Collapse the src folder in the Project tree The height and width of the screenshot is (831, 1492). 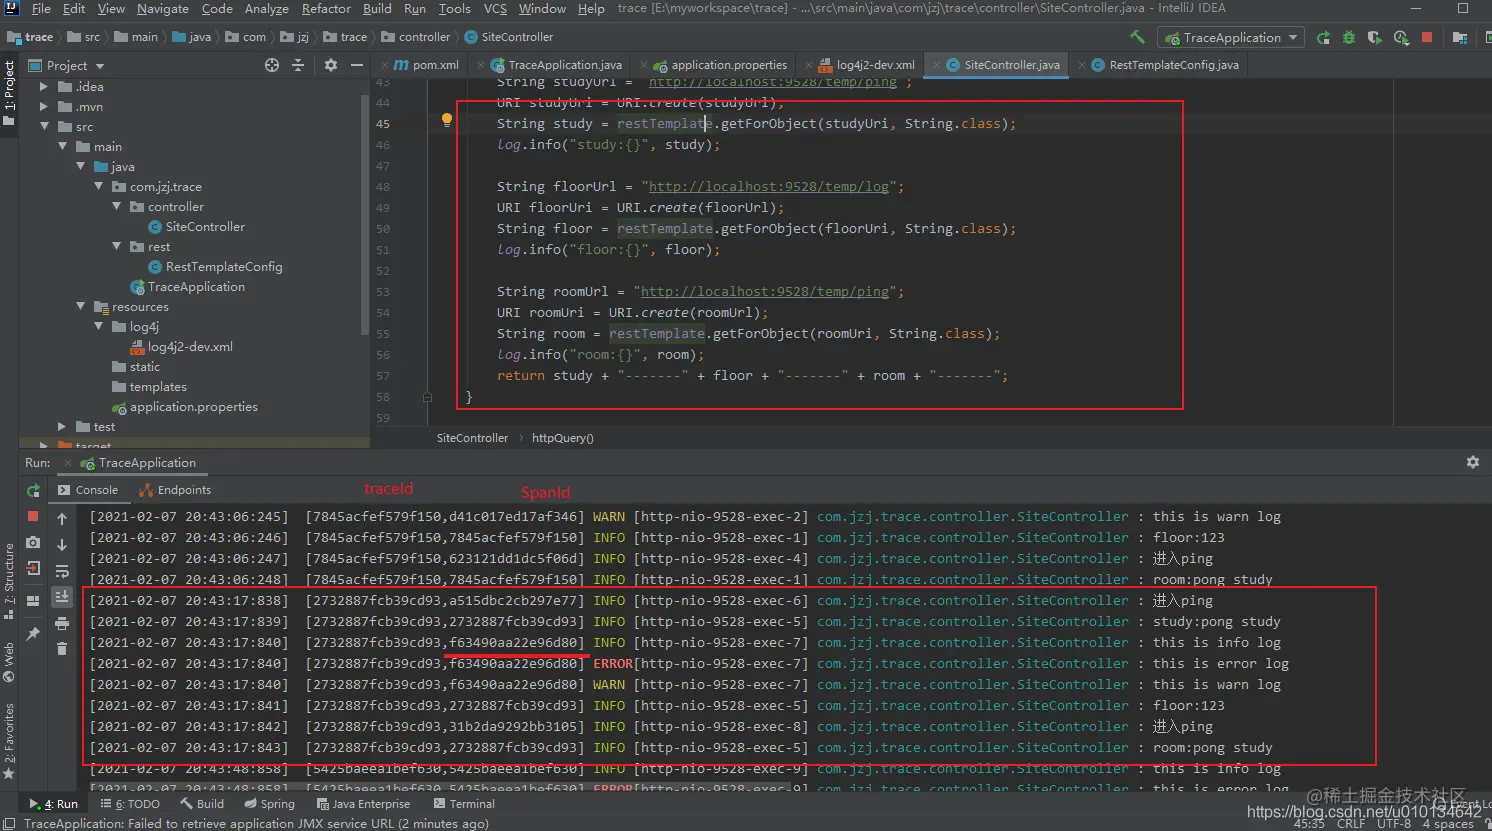(x=45, y=126)
